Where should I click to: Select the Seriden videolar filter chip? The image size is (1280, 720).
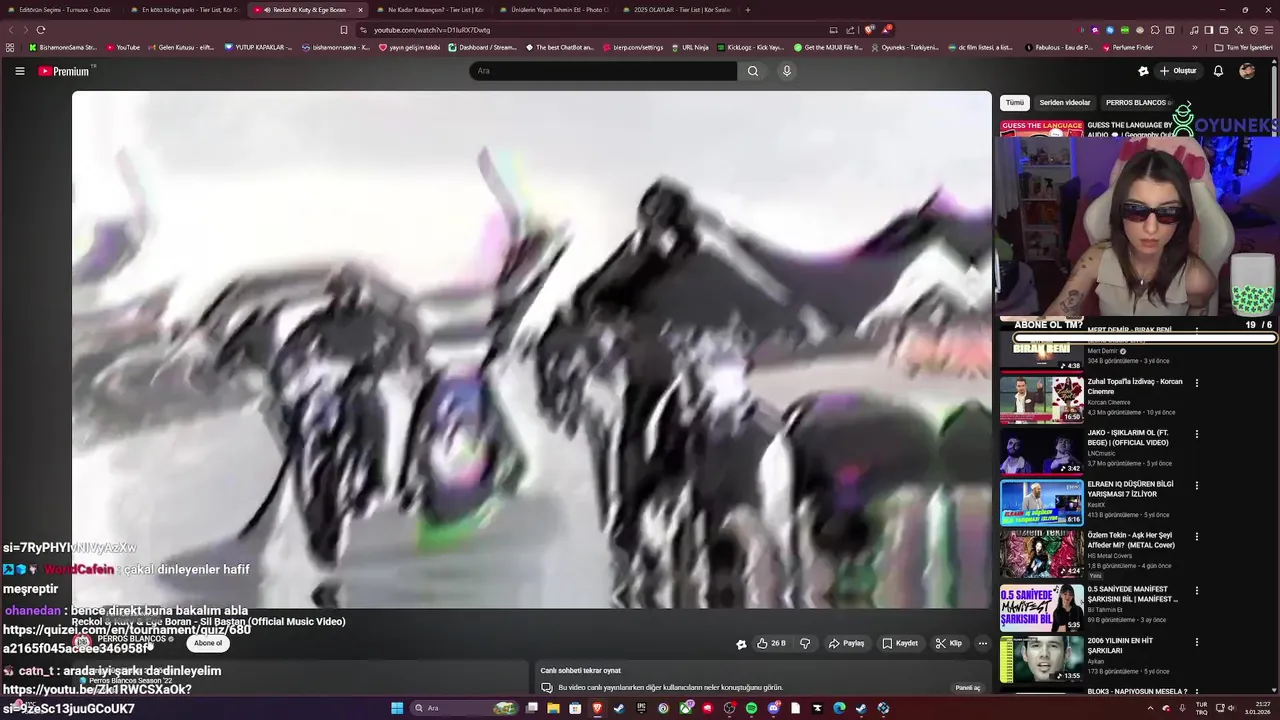(x=1065, y=103)
